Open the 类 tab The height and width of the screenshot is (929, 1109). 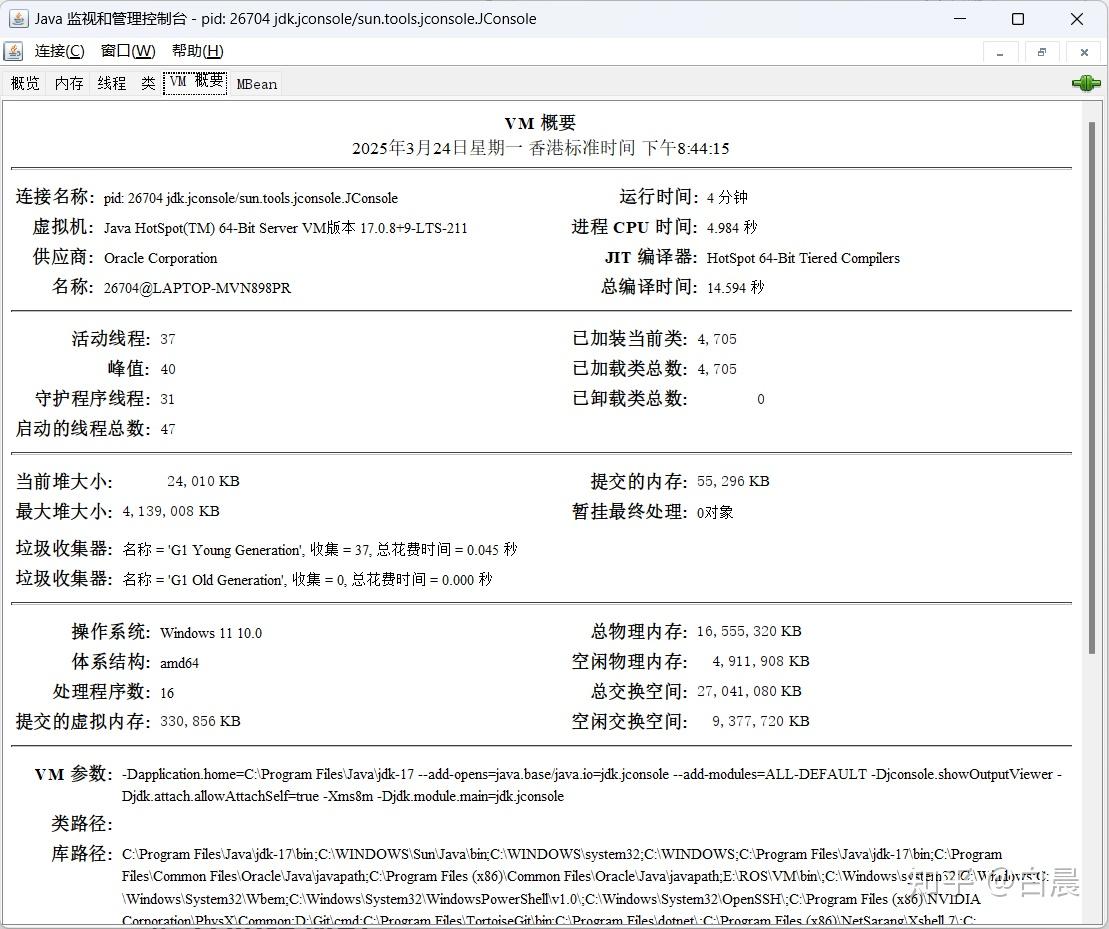pyautogui.click(x=147, y=83)
